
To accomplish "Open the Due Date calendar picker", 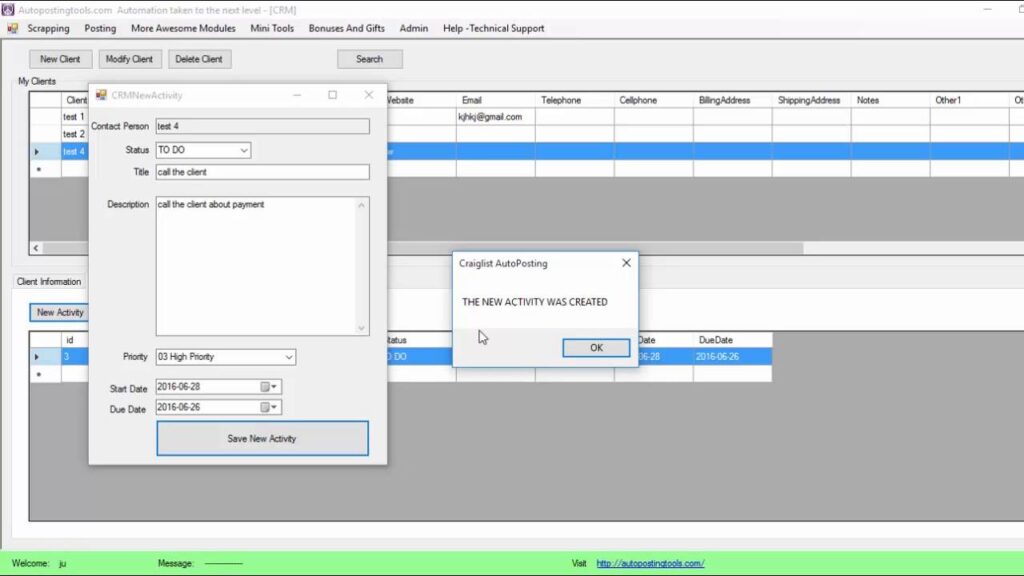I will pos(269,407).
